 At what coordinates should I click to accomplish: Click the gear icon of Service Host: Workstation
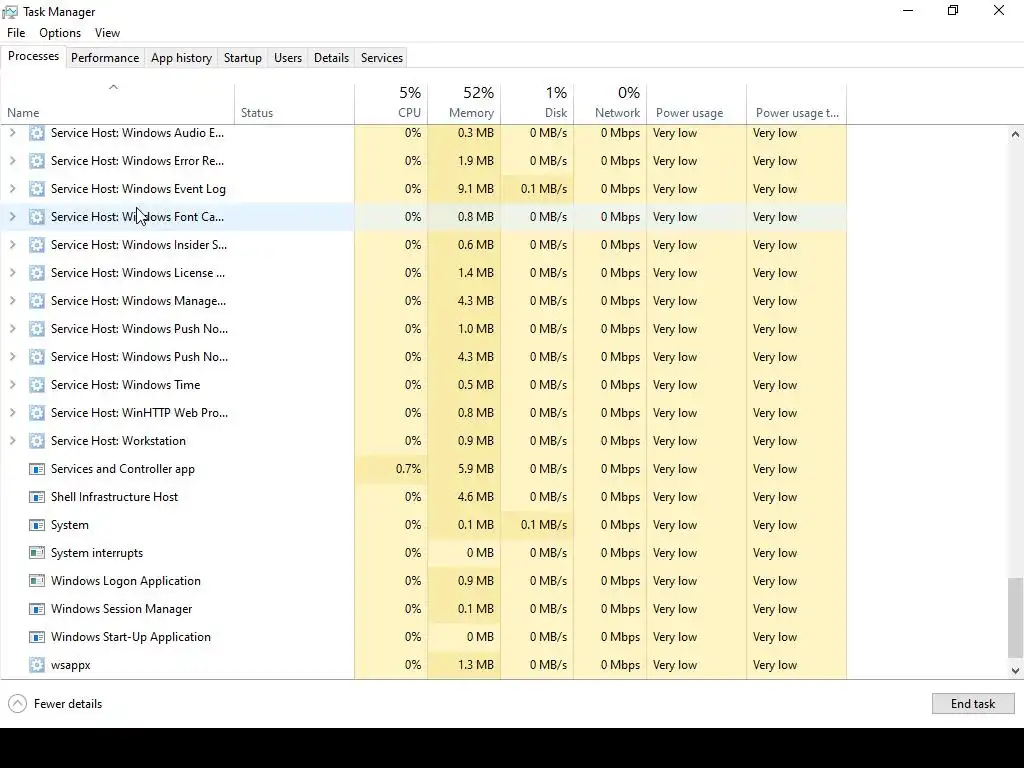click(37, 441)
